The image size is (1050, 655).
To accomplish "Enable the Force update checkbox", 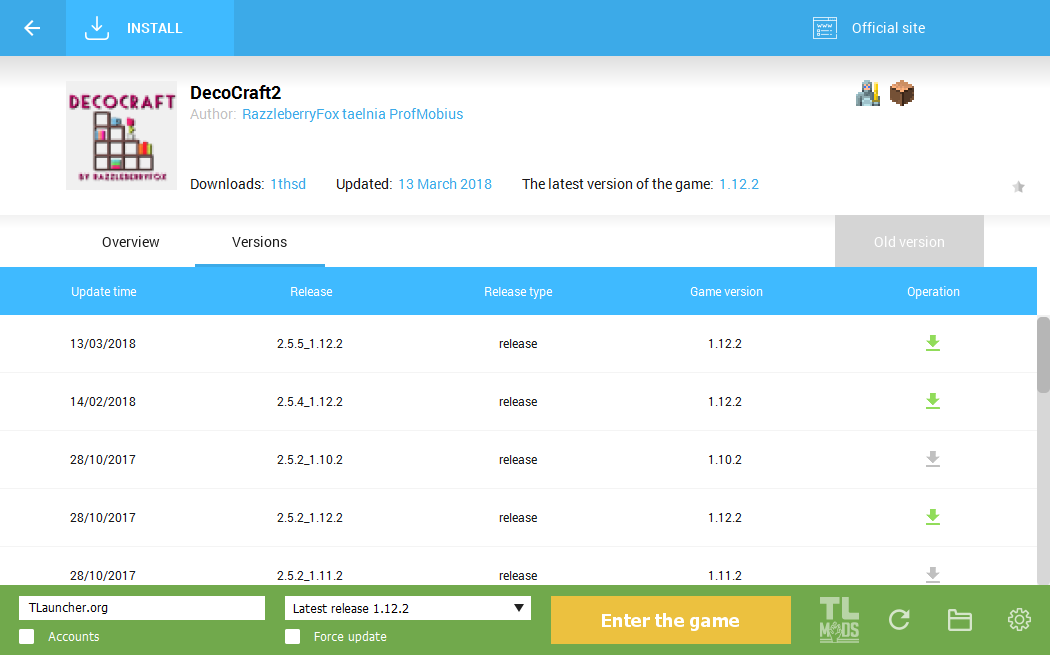I will tap(293, 636).
